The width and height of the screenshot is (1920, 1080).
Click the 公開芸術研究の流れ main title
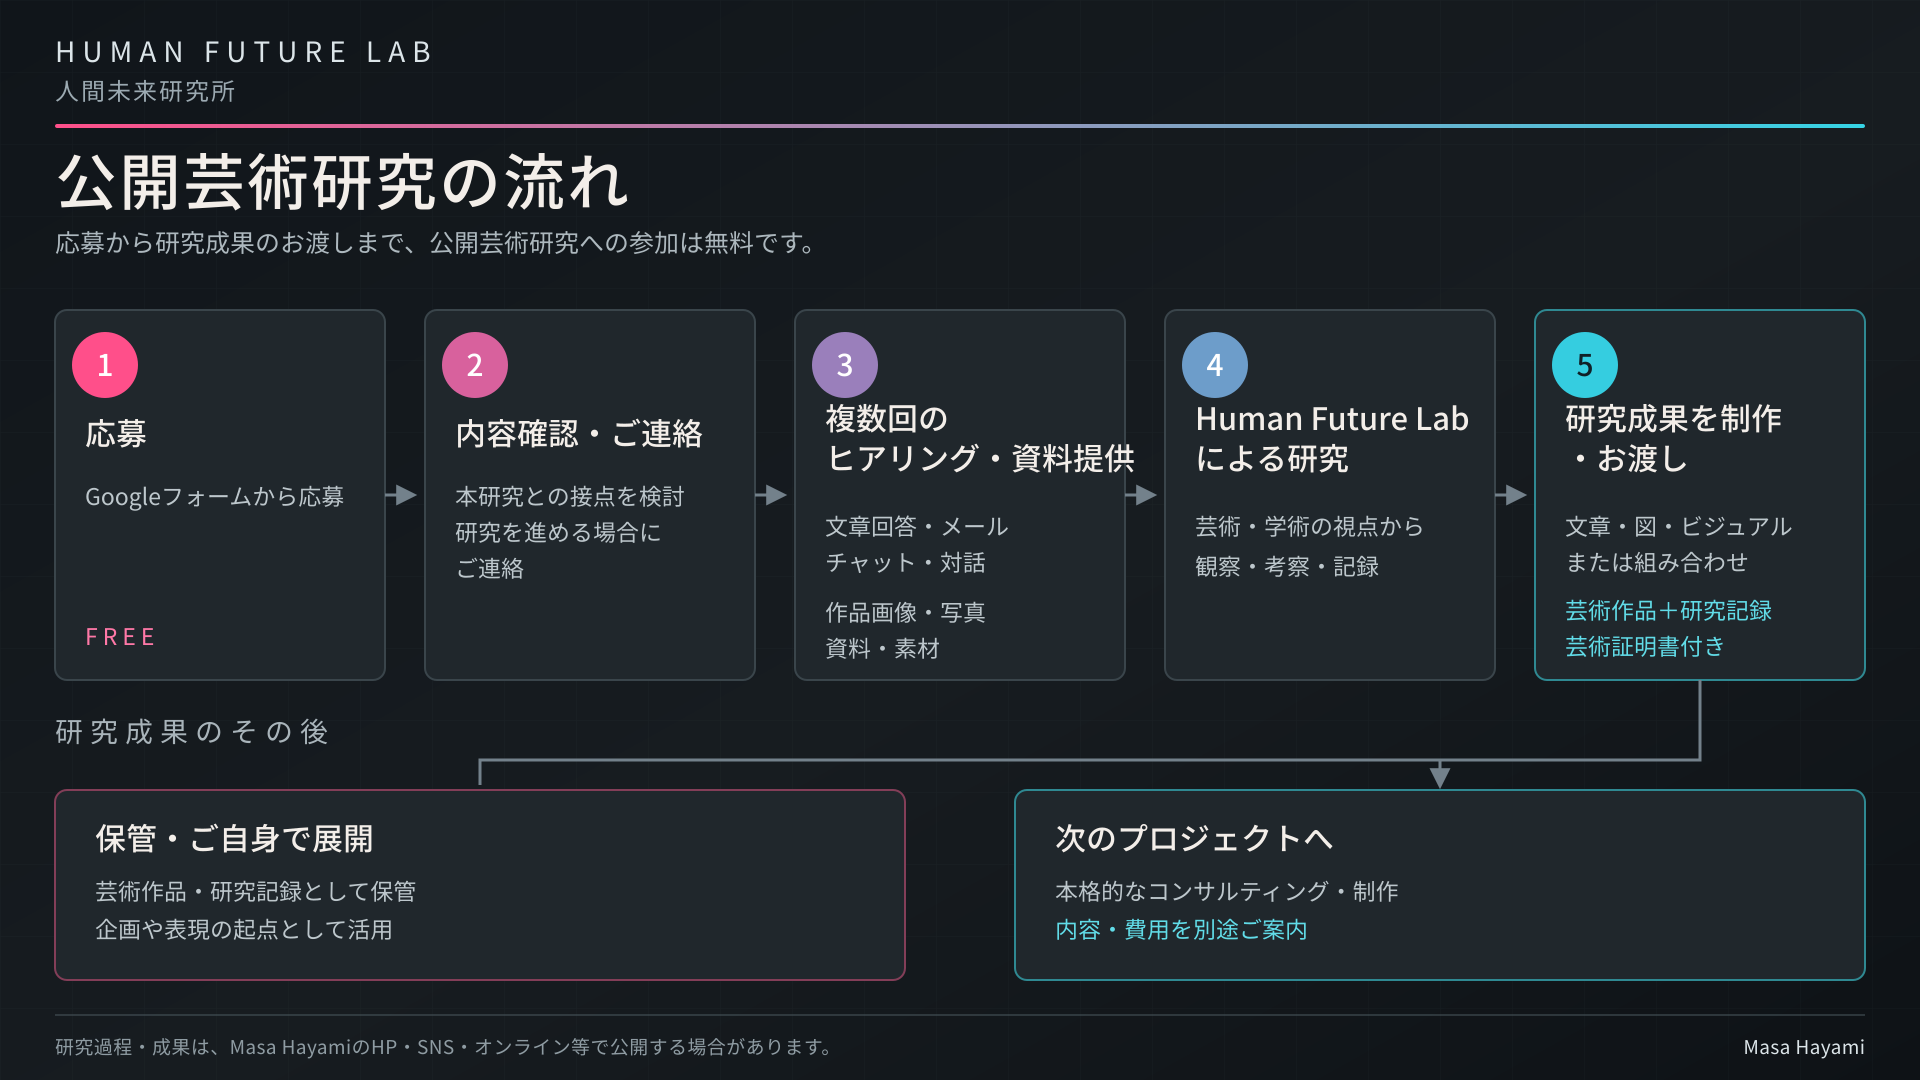coord(342,182)
